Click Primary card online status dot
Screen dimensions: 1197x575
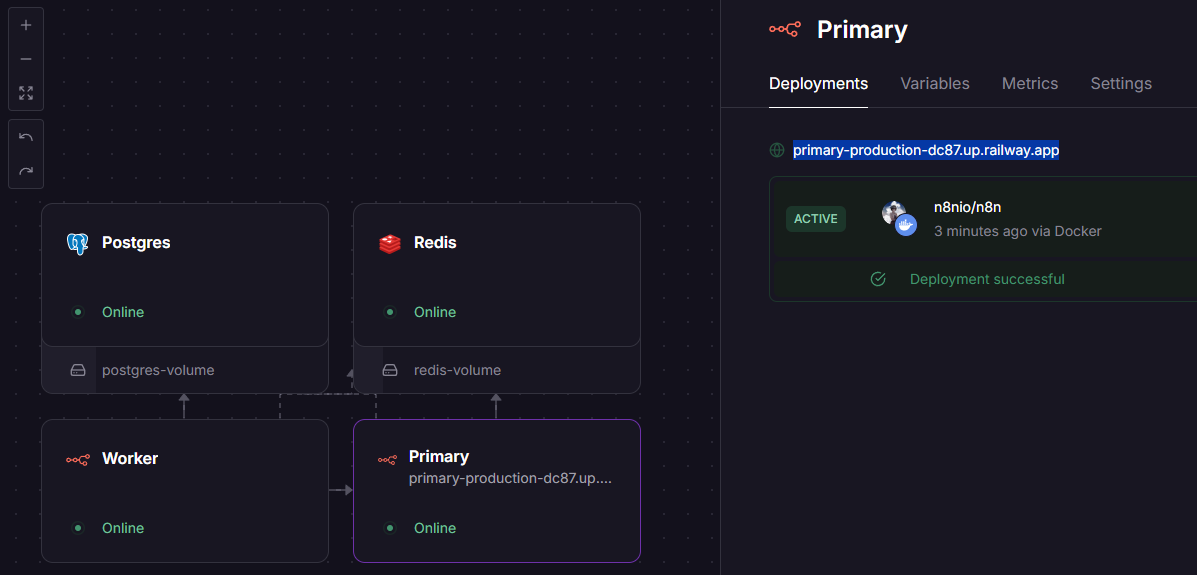[x=389, y=528]
